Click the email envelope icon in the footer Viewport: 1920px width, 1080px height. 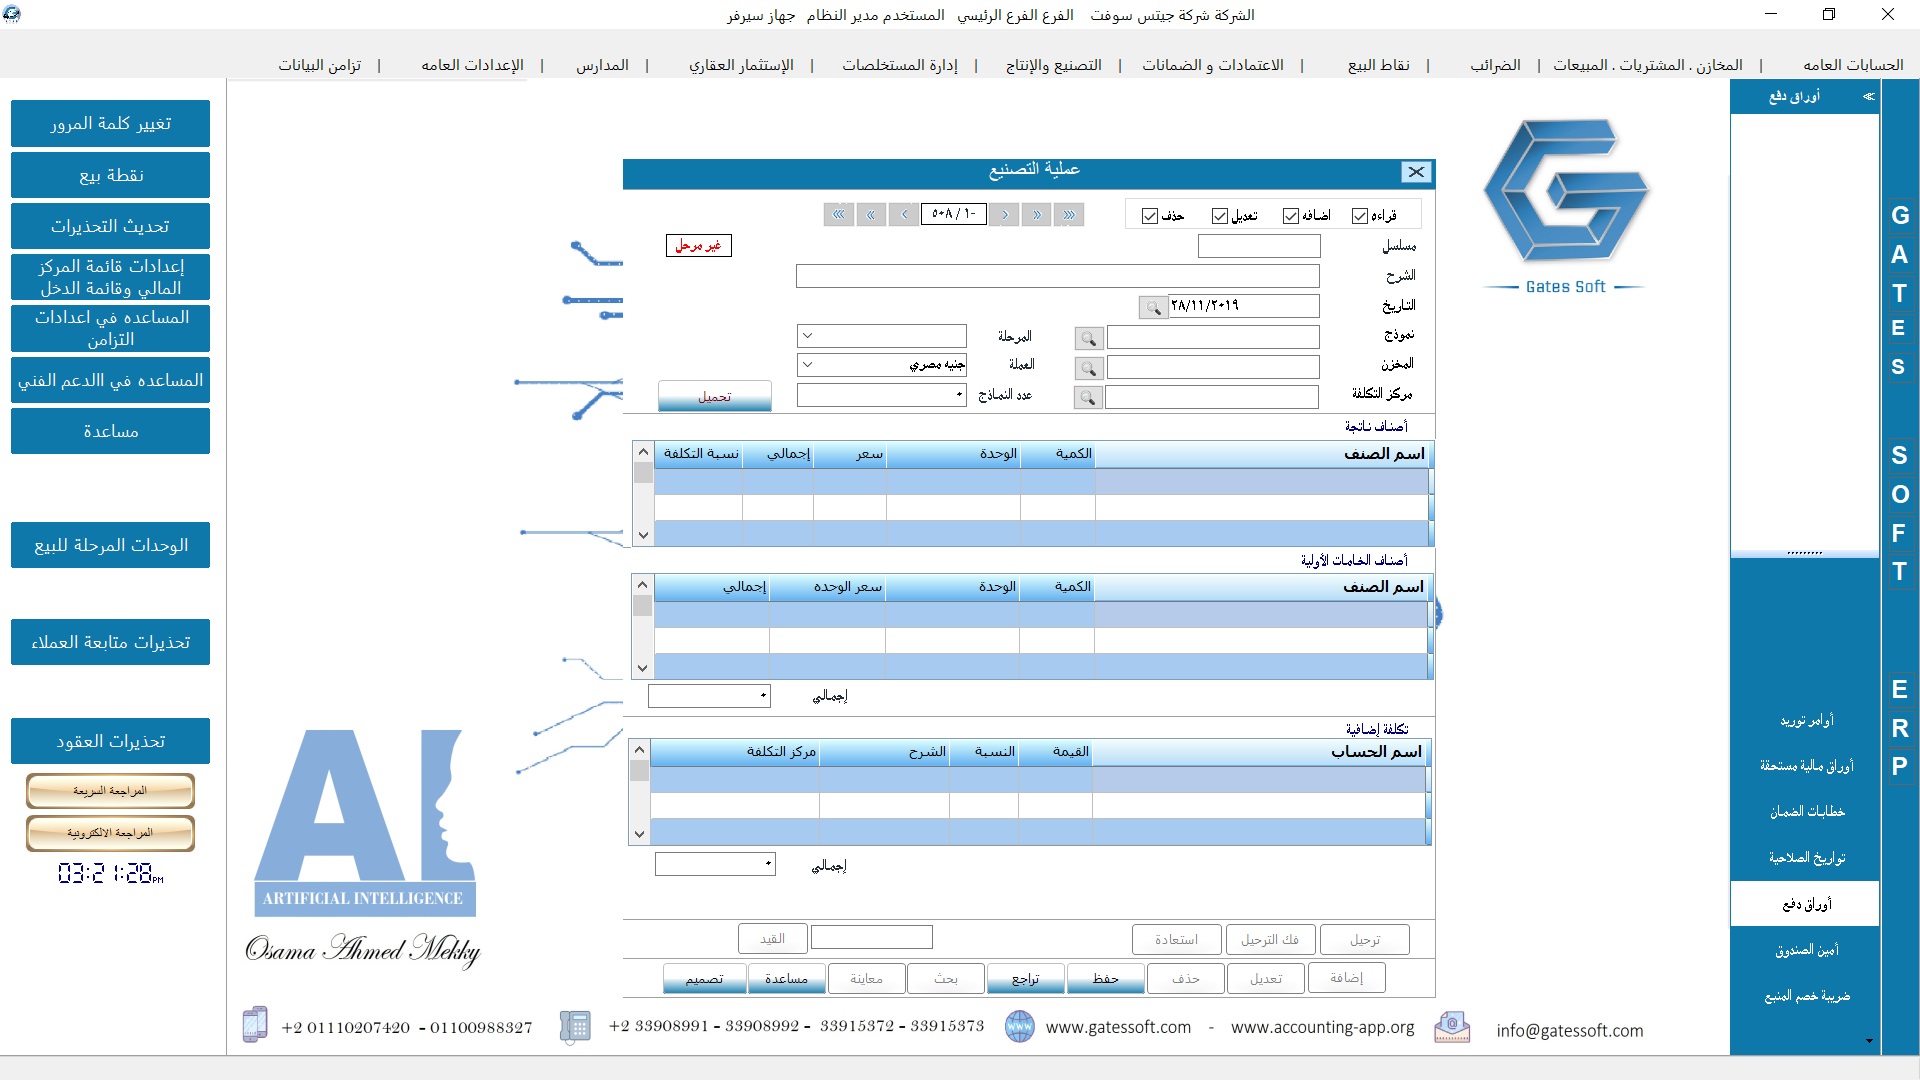pyautogui.click(x=1452, y=1027)
